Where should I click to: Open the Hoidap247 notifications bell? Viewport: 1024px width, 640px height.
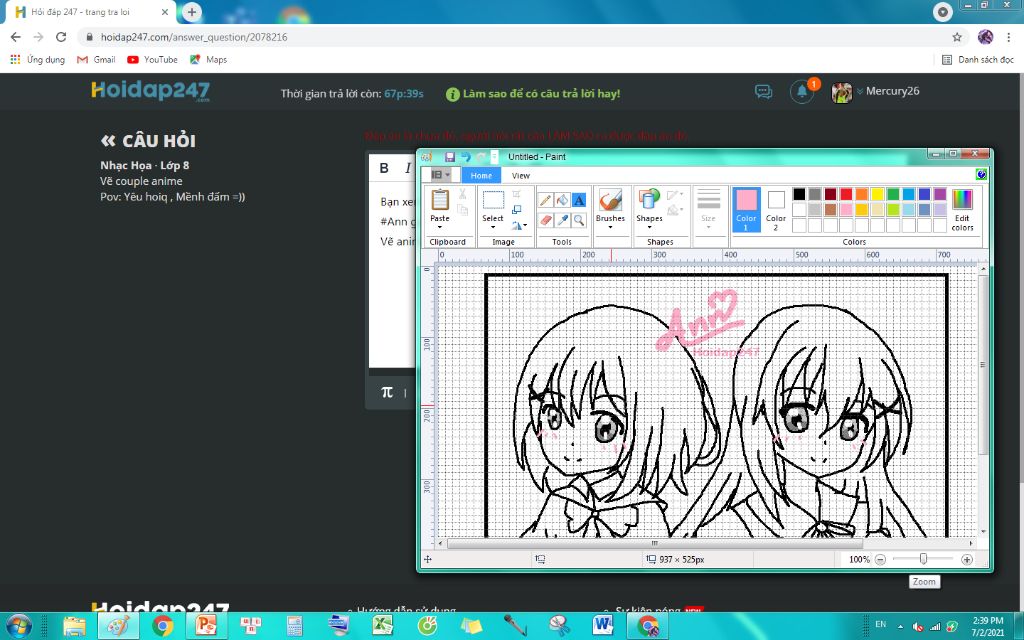[802, 92]
